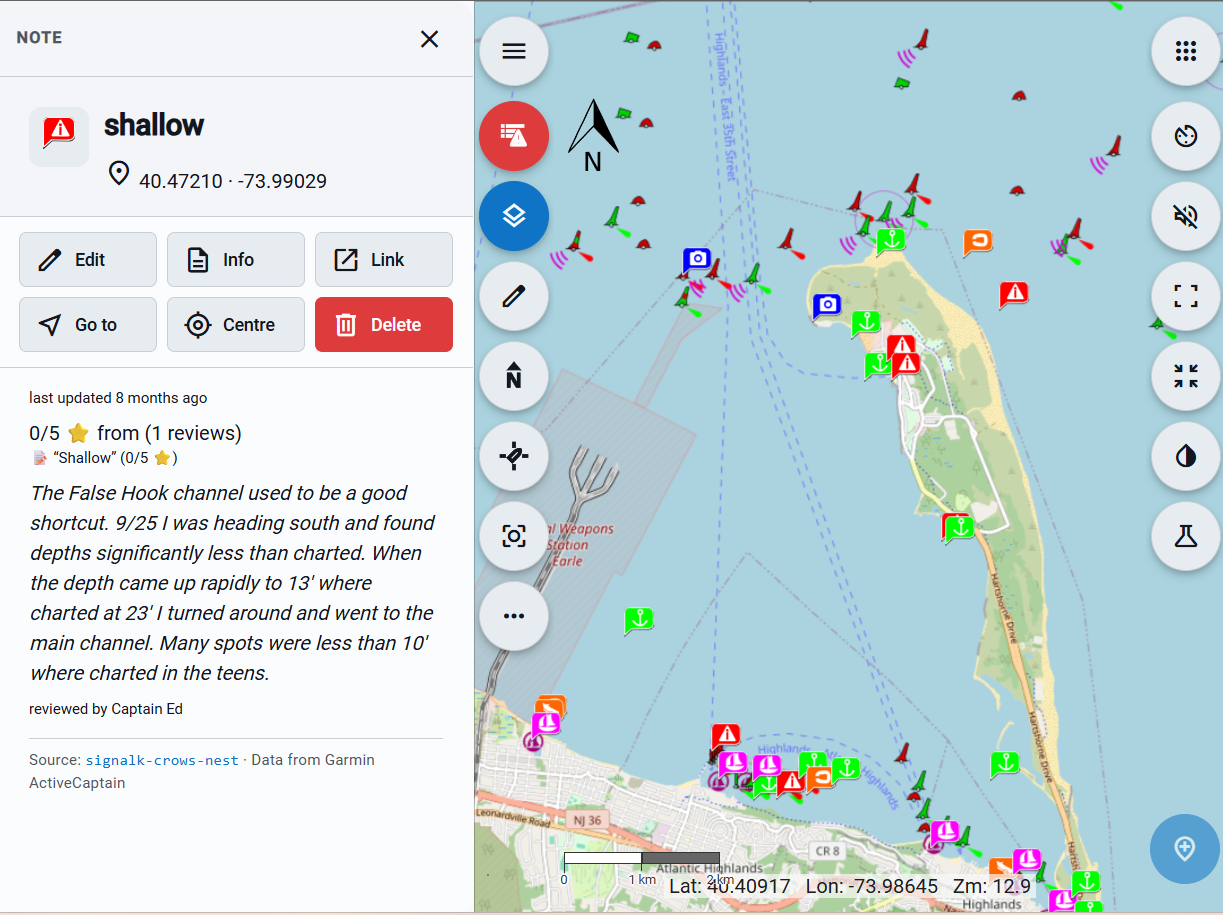Screen dimensions: 1223x915
Task: Click the north arrow compass on map
Action: click(x=593, y=135)
